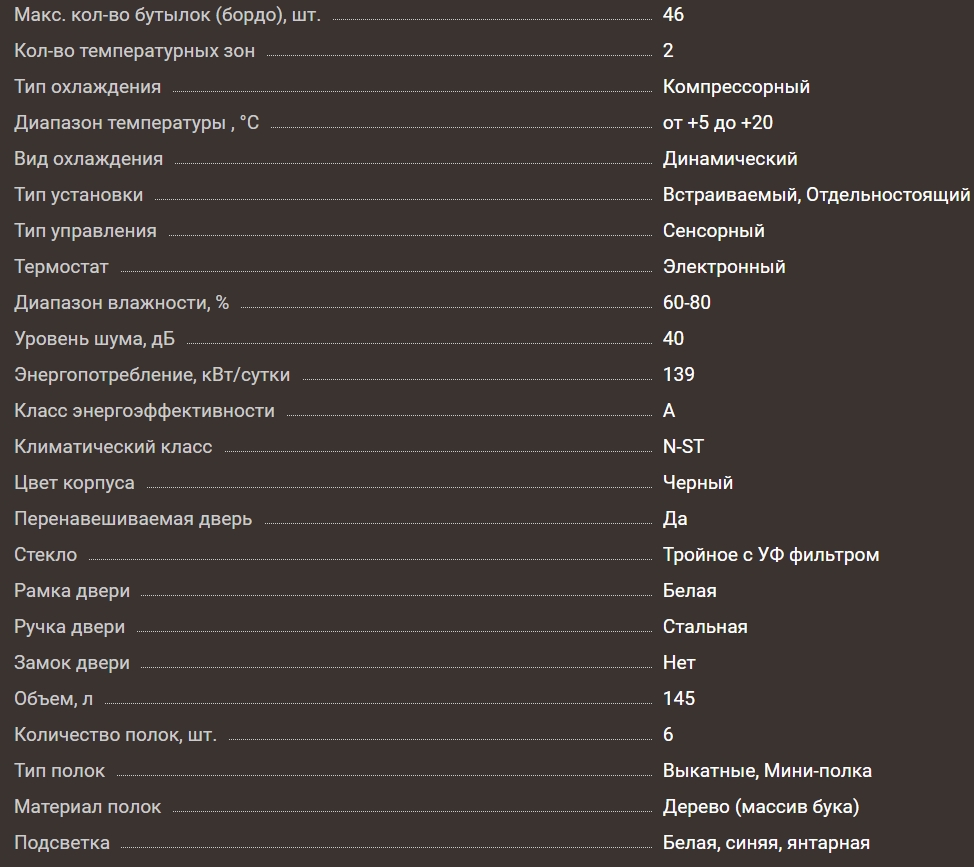Click the 'Электронный' thermostat value
The width and height of the screenshot is (974, 867).
pos(724,267)
